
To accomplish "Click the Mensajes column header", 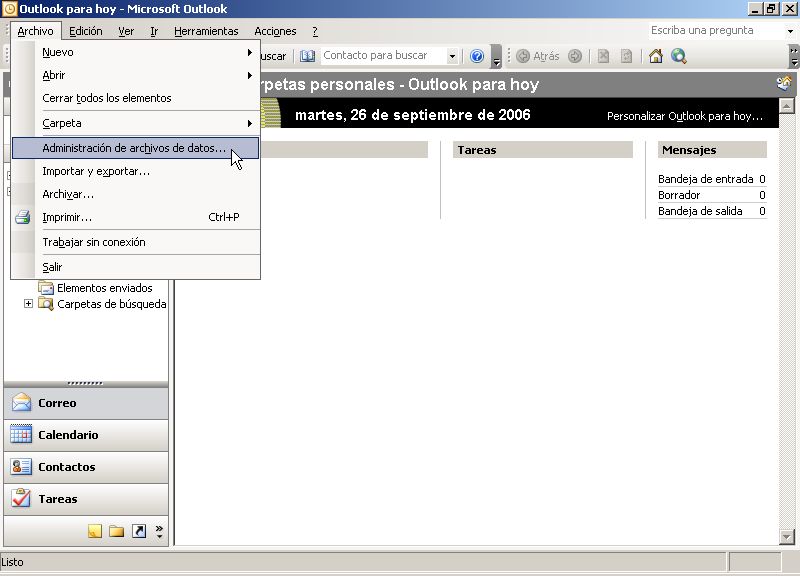I will point(712,150).
